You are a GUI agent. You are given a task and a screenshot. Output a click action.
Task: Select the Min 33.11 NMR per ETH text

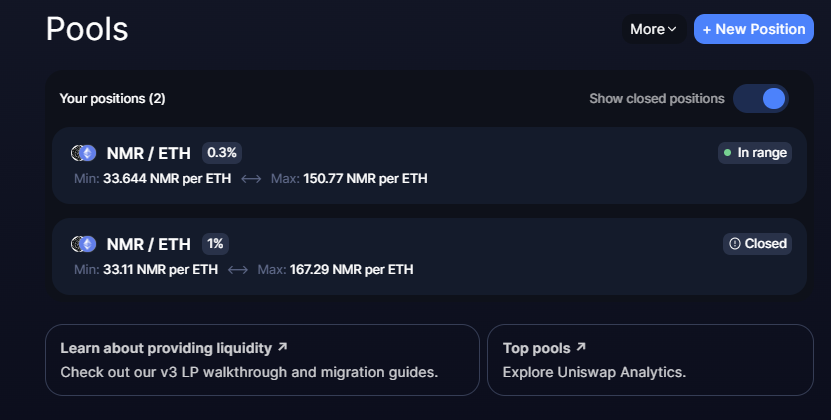pos(146,269)
